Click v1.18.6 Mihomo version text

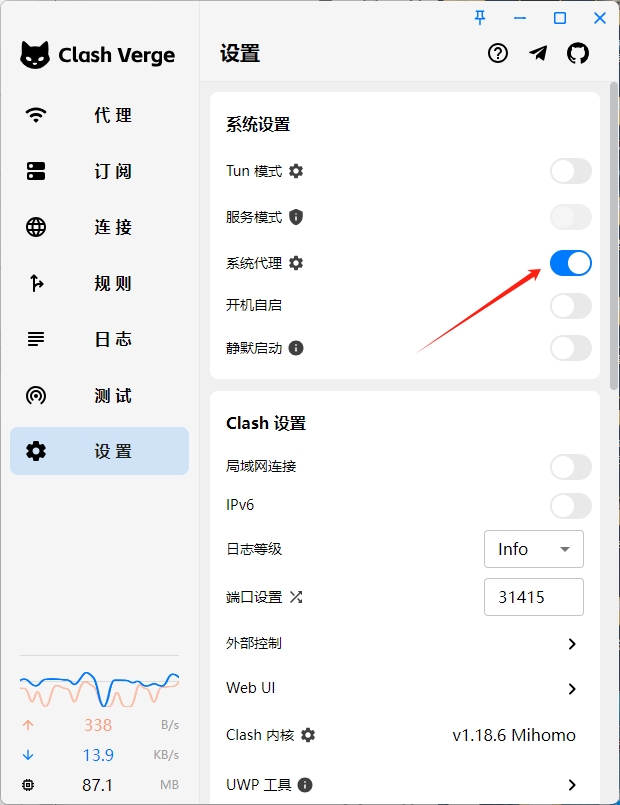tap(514, 735)
